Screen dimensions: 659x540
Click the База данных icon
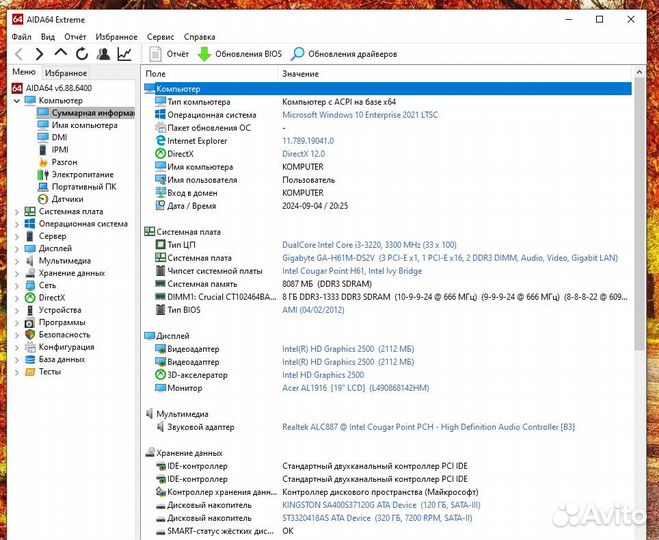pyautogui.click(x=30, y=359)
